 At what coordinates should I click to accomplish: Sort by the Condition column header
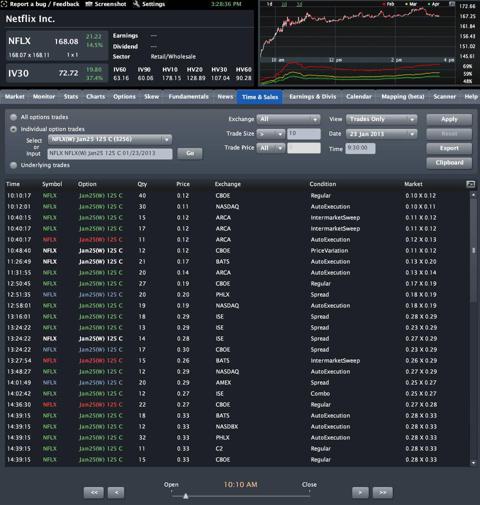click(x=323, y=184)
